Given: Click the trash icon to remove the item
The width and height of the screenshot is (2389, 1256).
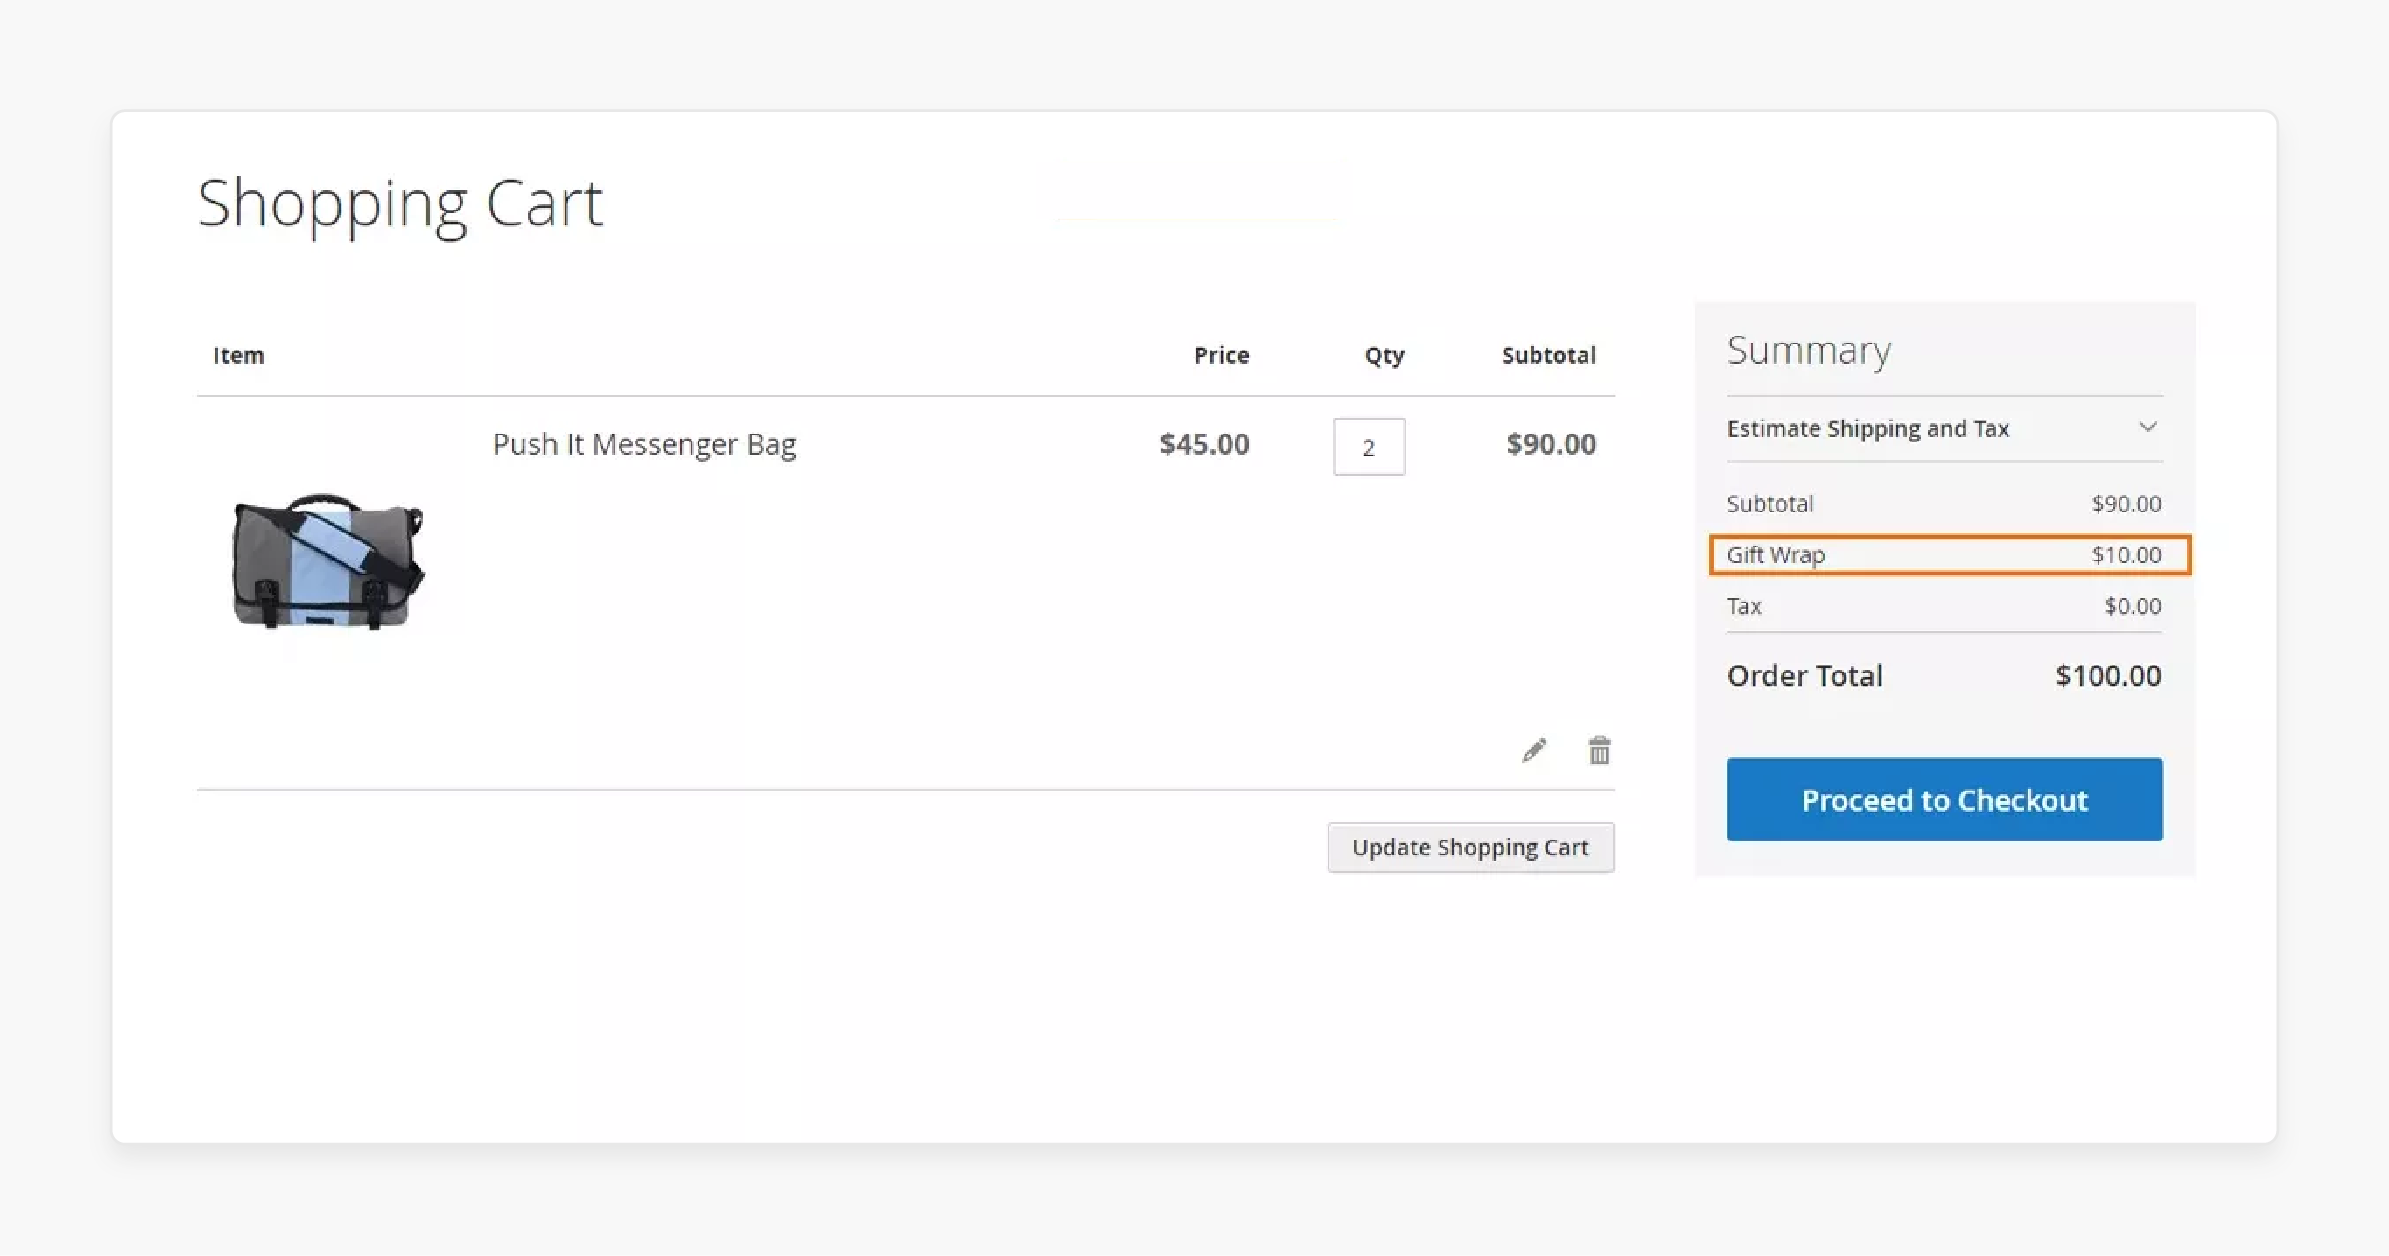Looking at the screenshot, I should (1600, 750).
